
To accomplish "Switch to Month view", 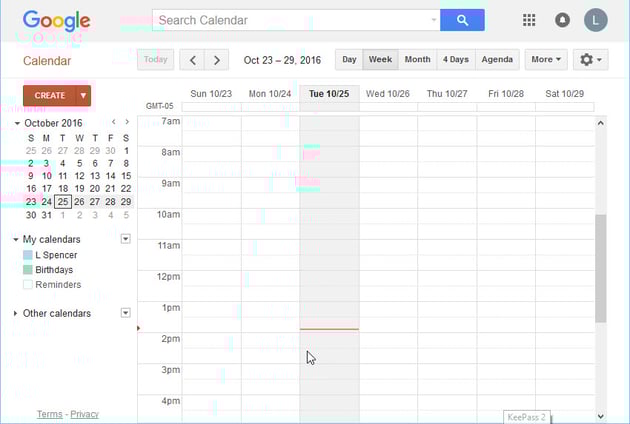I will pos(417,60).
